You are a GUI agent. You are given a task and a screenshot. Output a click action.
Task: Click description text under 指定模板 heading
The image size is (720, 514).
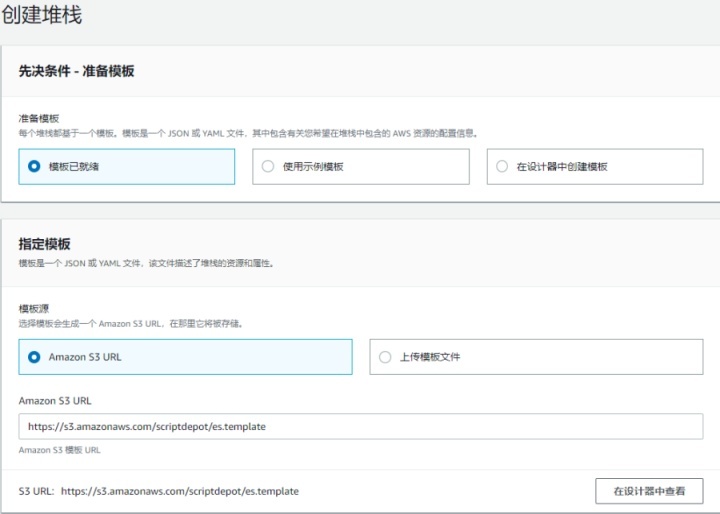coord(146,263)
